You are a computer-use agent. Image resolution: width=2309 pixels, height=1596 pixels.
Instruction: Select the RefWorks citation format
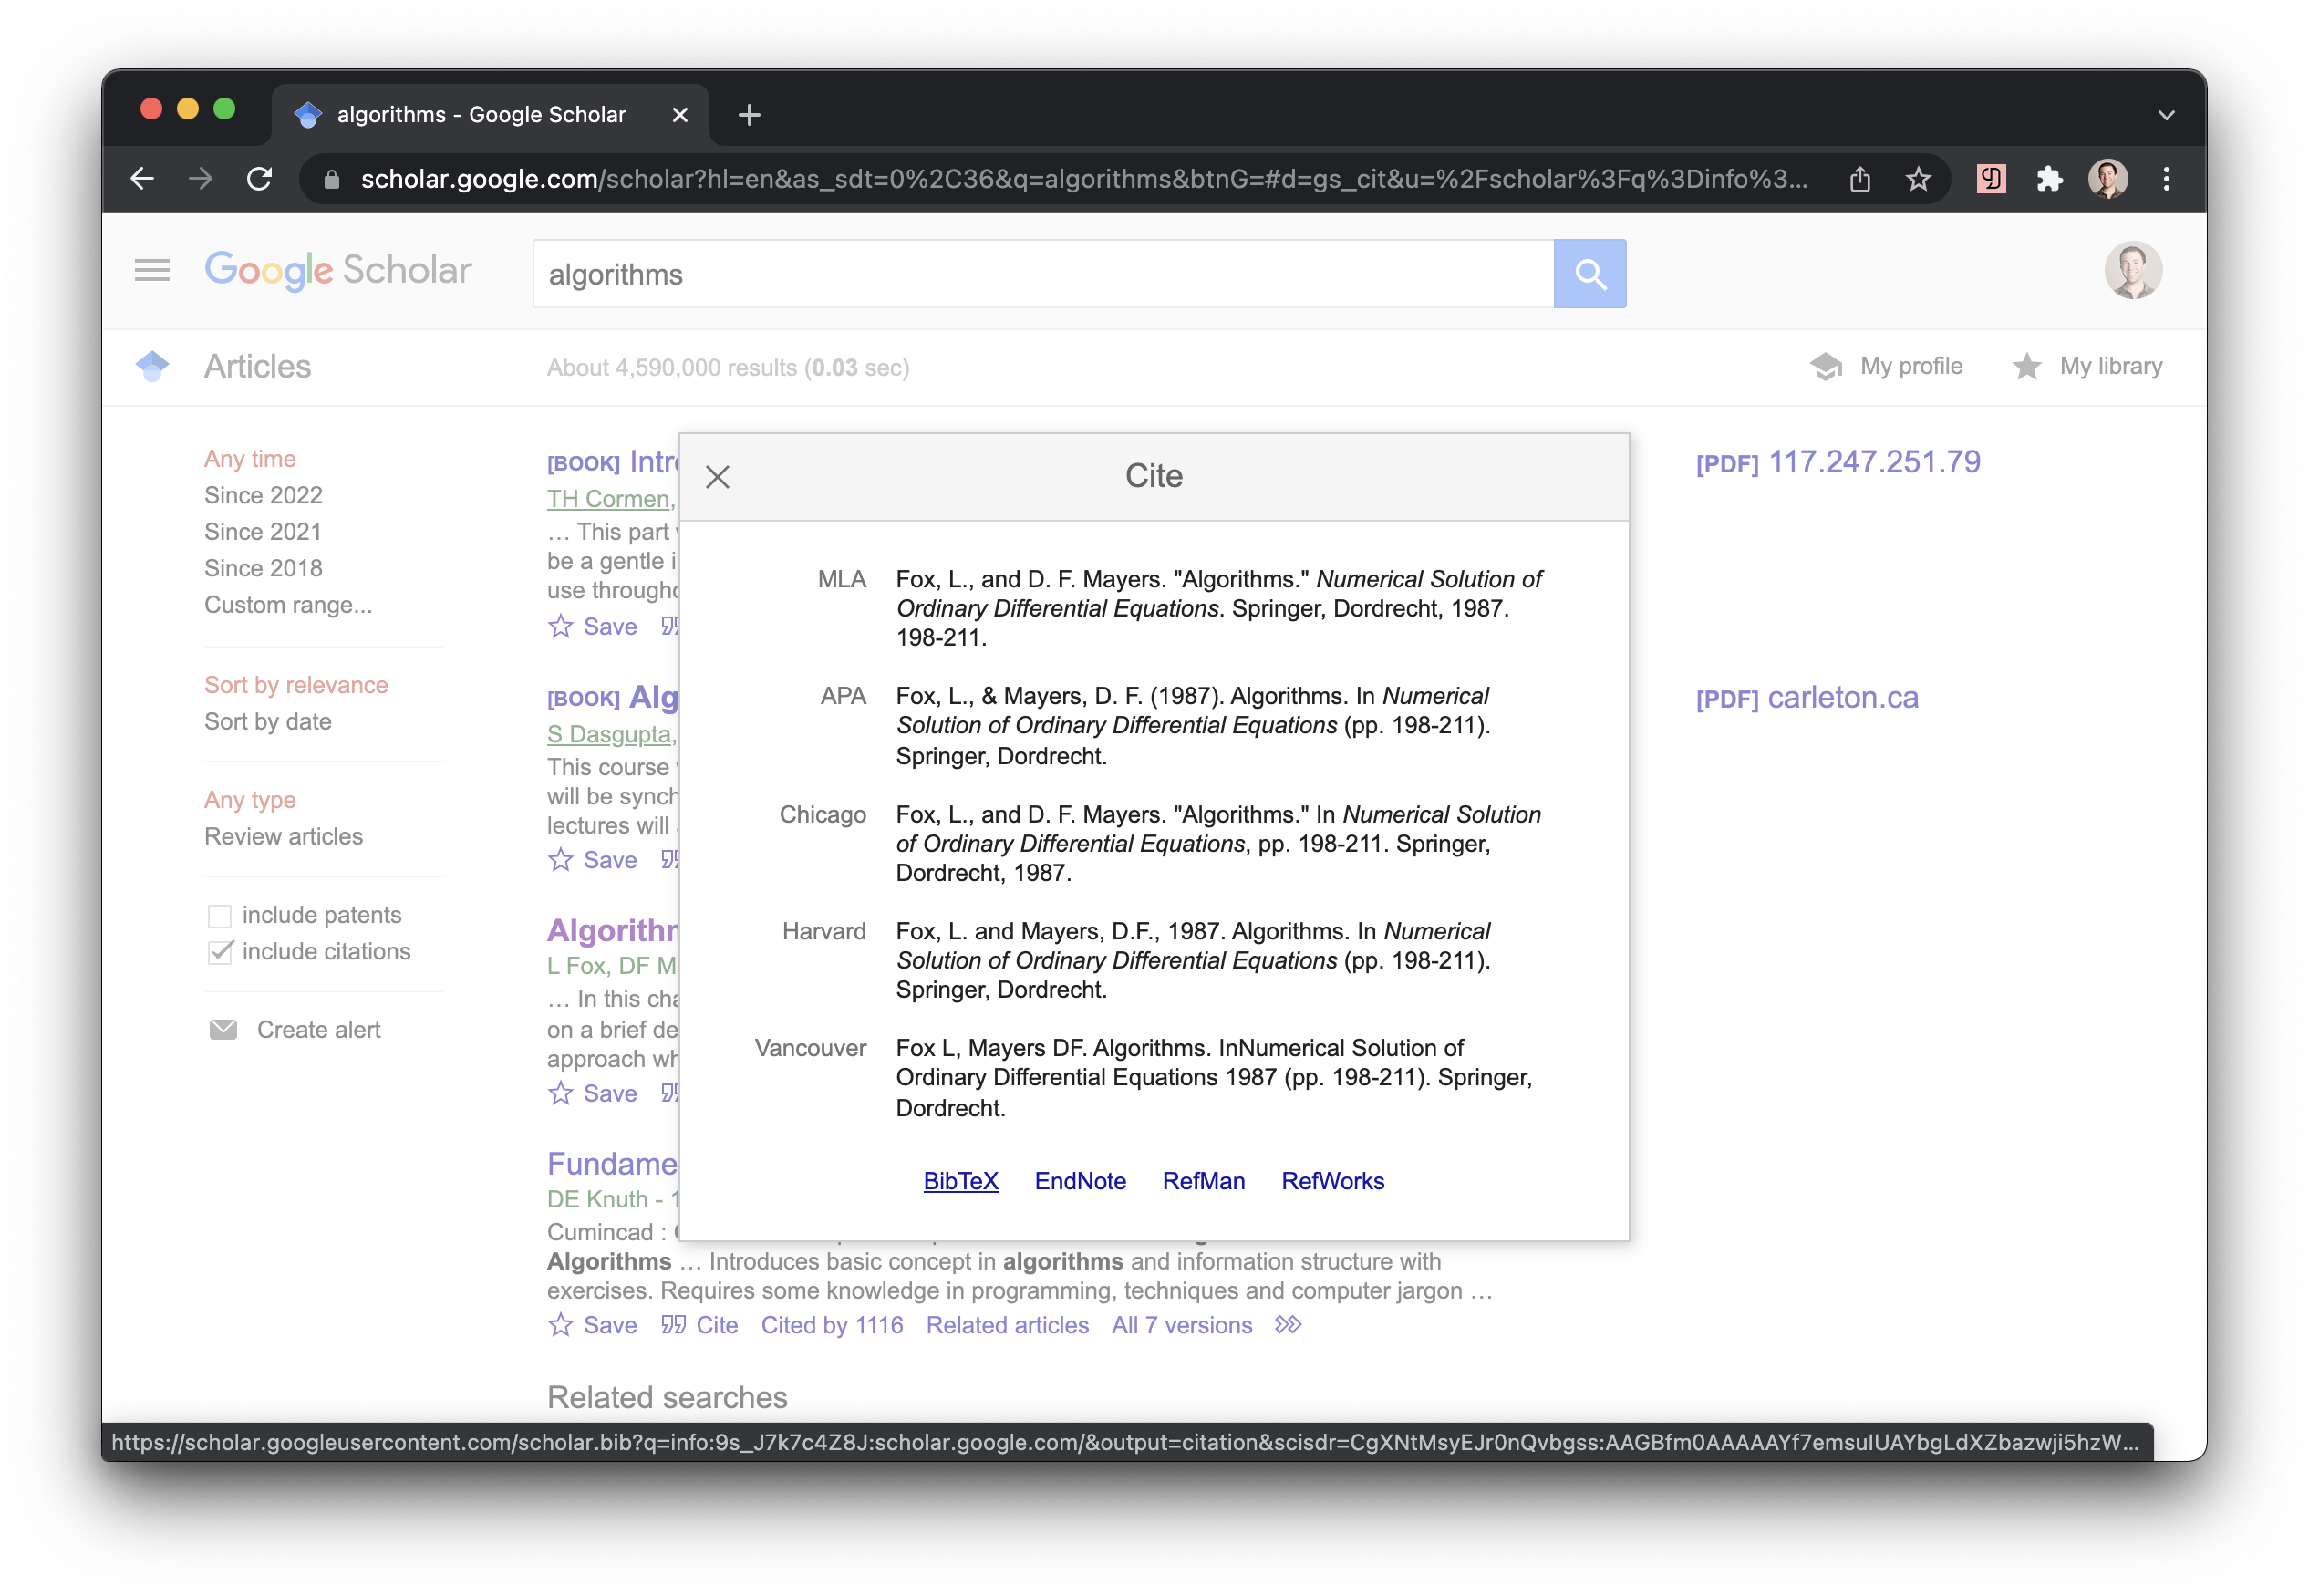coord(1331,1178)
